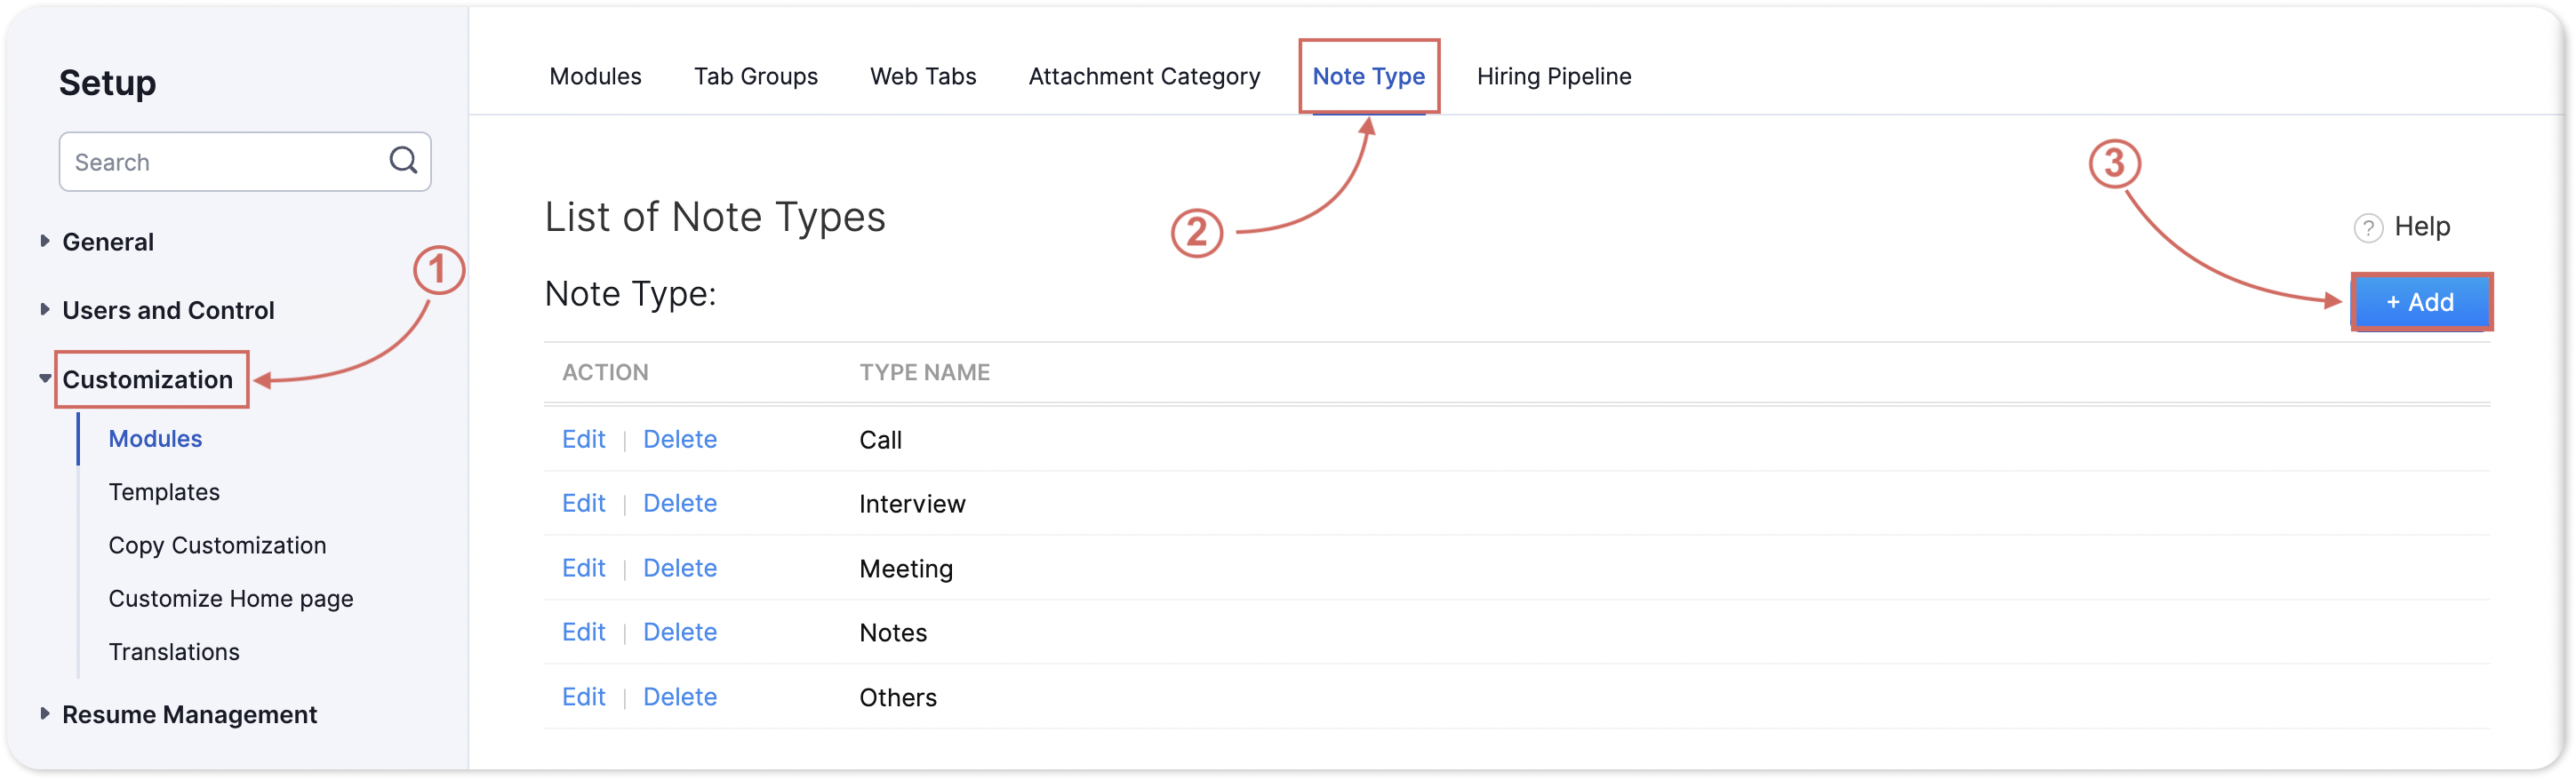Expand the Resume Management section
The width and height of the screenshot is (2576, 780).
pos(188,714)
